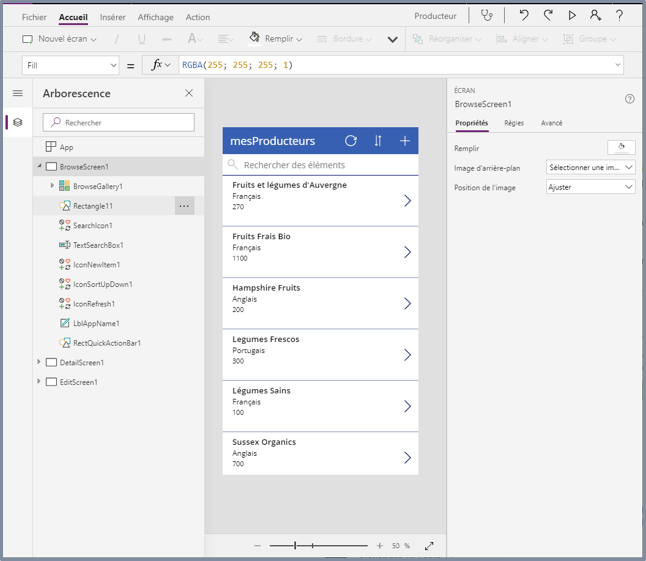Click the sort icon in app header
Image resolution: width=646 pixels, height=561 pixels.
pos(378,141)
